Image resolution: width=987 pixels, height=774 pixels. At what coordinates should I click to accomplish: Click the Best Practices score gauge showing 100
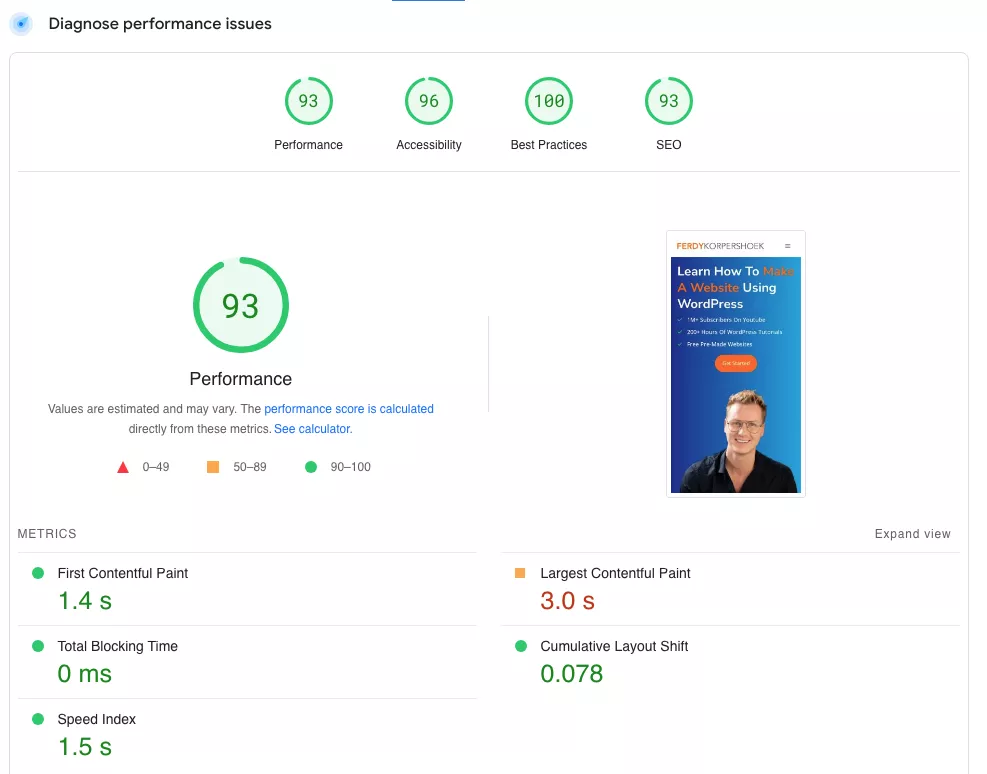click(548, 100)
